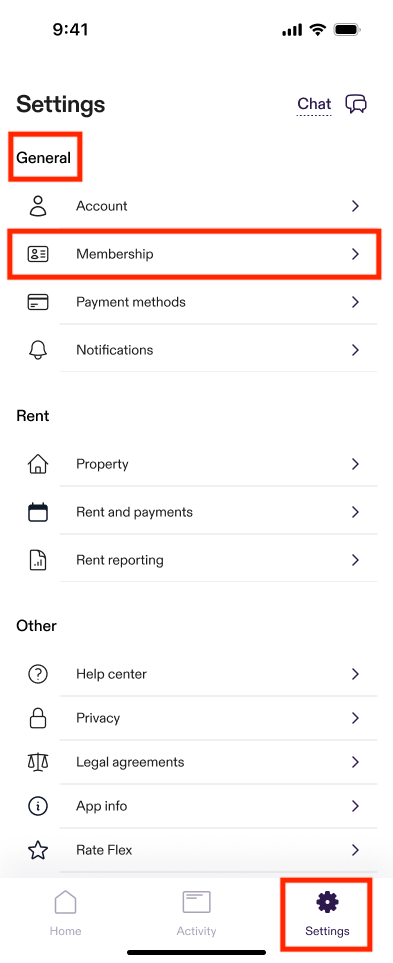Tap the Rent reporting document icon
The image size is (393, 963).
coord(38,560)
